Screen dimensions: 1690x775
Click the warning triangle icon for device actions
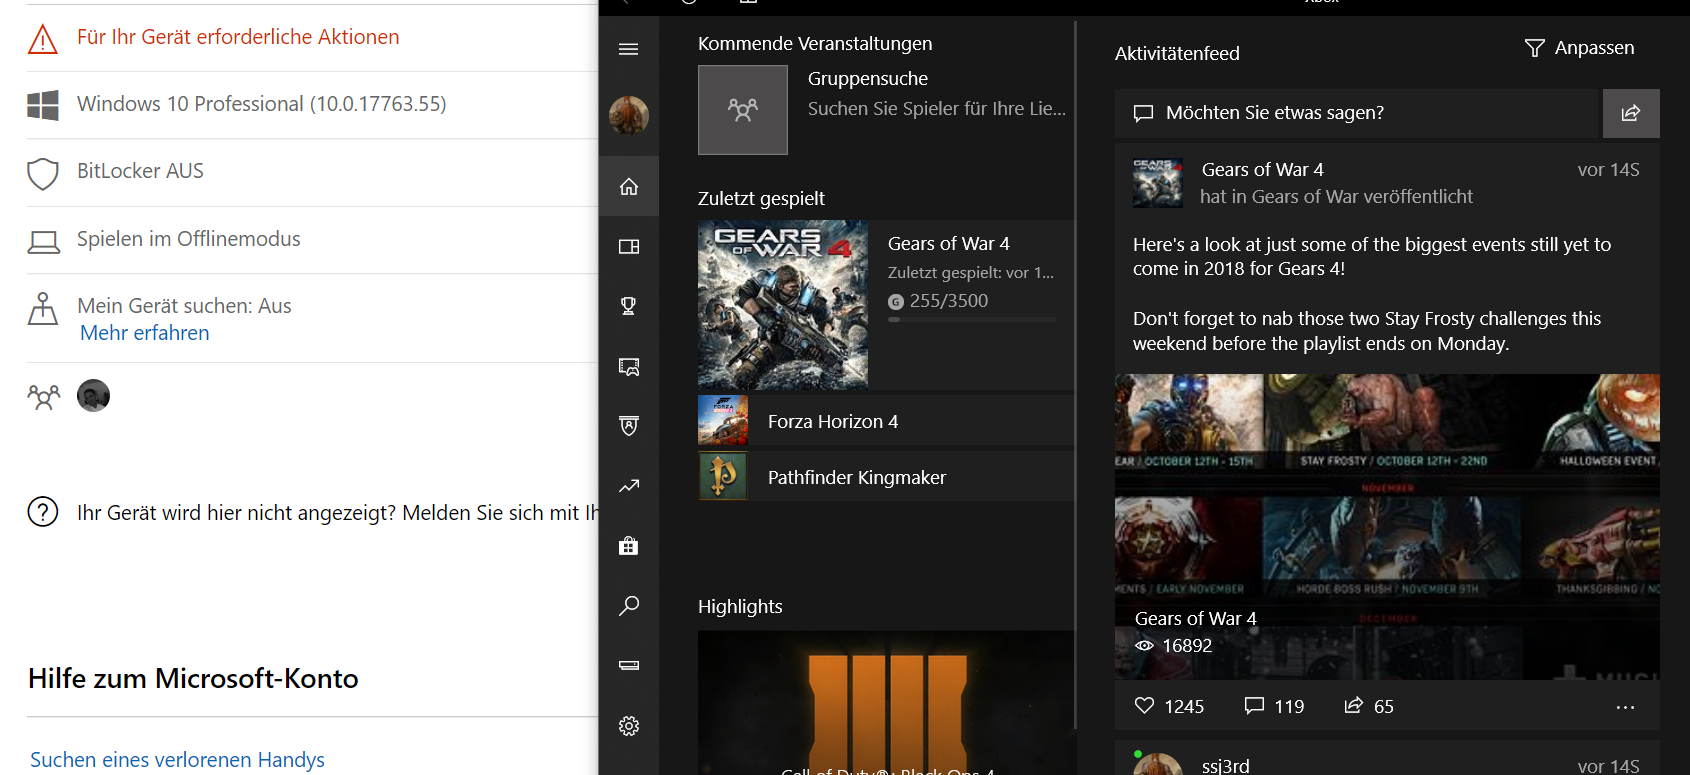click(43, 39)
